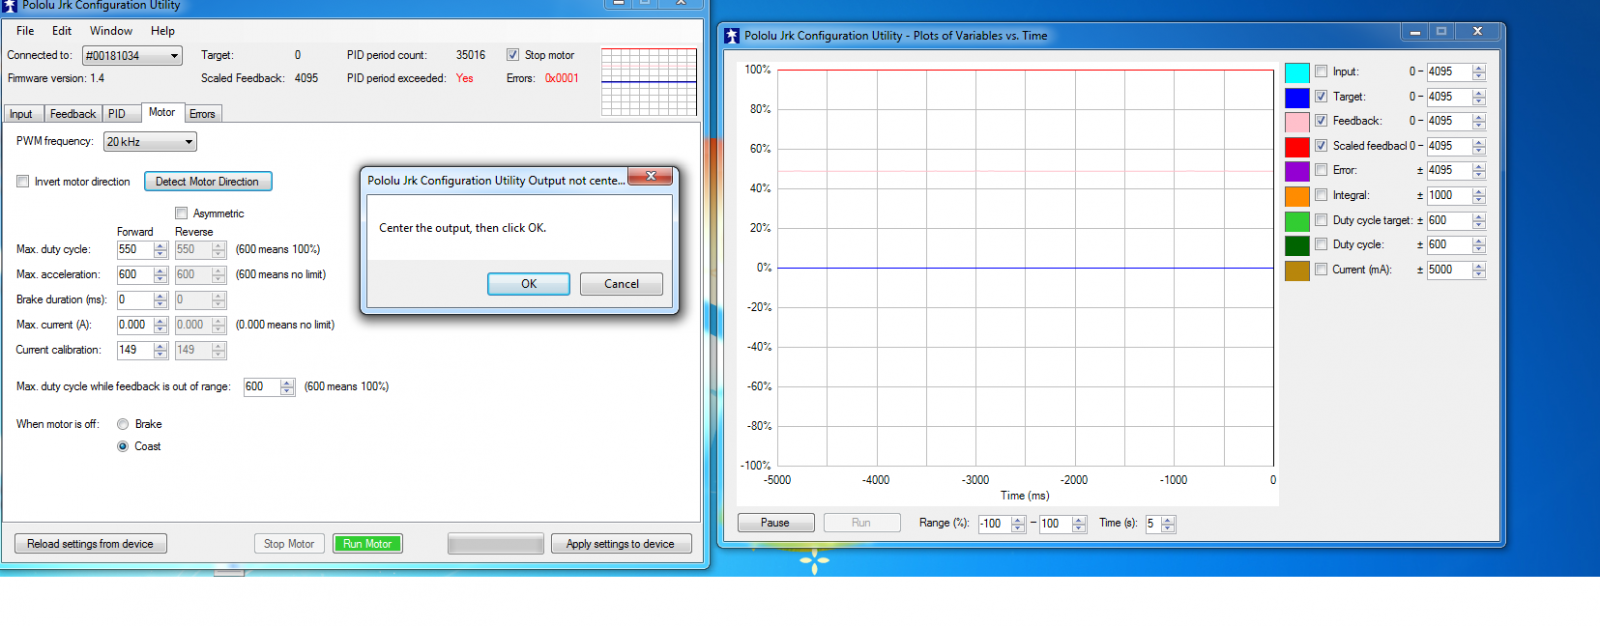
Task: Click the red Scaled feedback color swatch
Action: coord(1297,146)
